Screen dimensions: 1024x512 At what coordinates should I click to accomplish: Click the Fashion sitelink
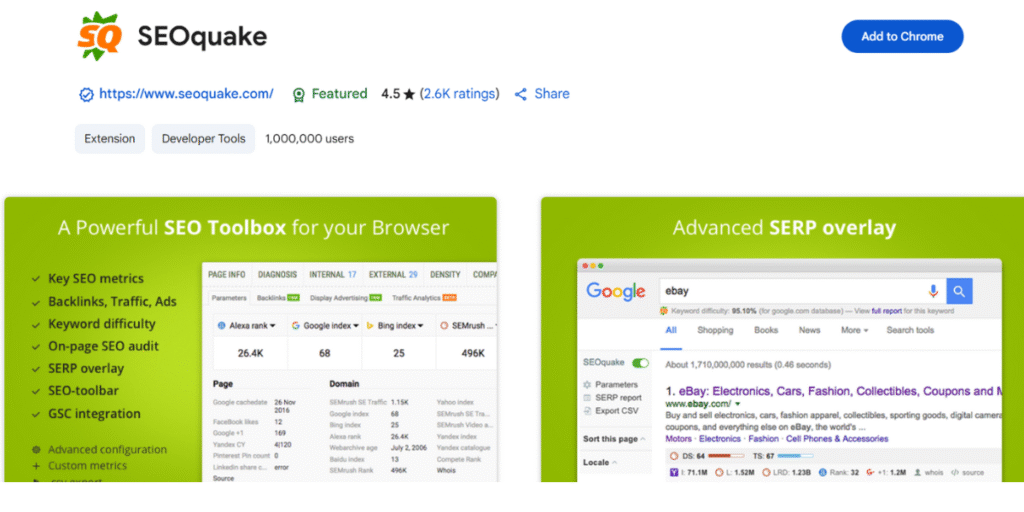click(763, 439)
